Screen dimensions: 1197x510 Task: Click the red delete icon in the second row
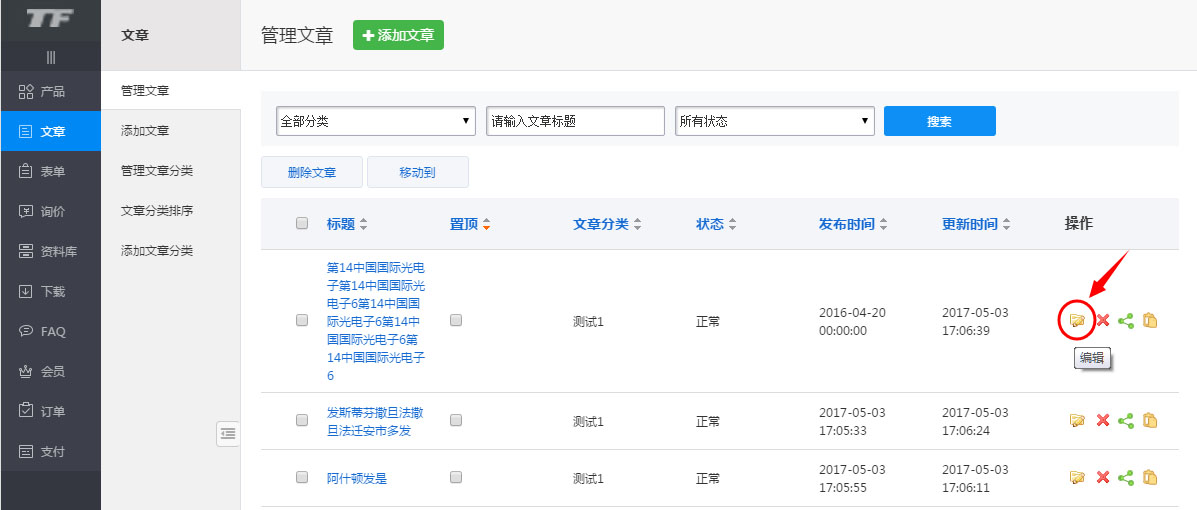1102,421
